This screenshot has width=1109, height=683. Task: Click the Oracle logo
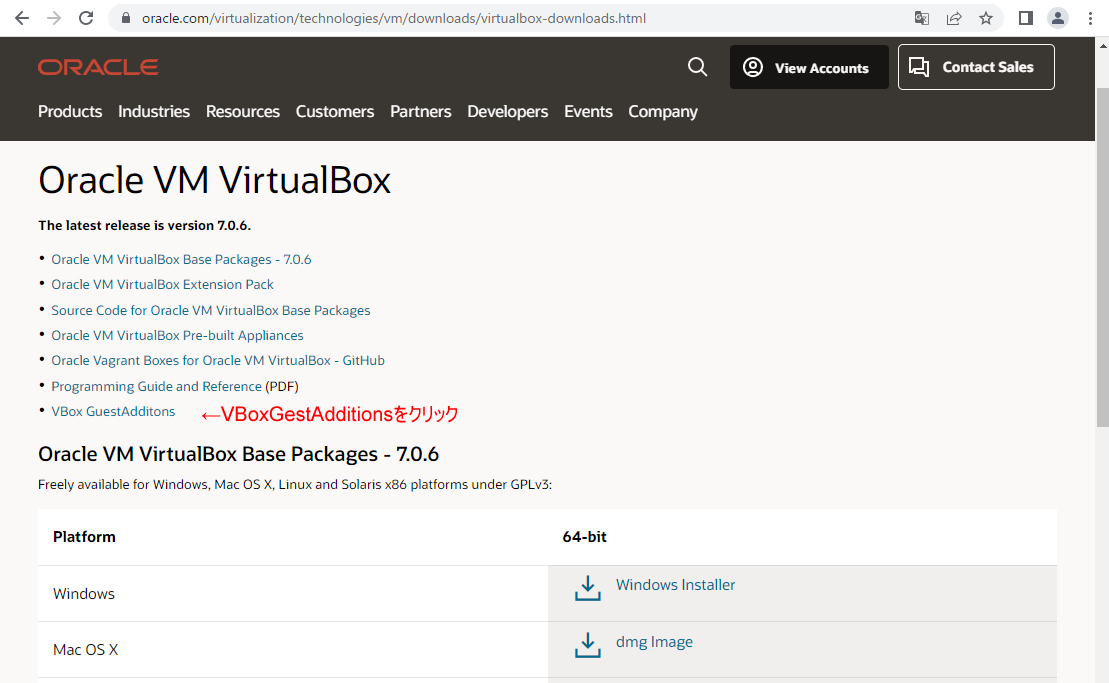click(98, 67)
